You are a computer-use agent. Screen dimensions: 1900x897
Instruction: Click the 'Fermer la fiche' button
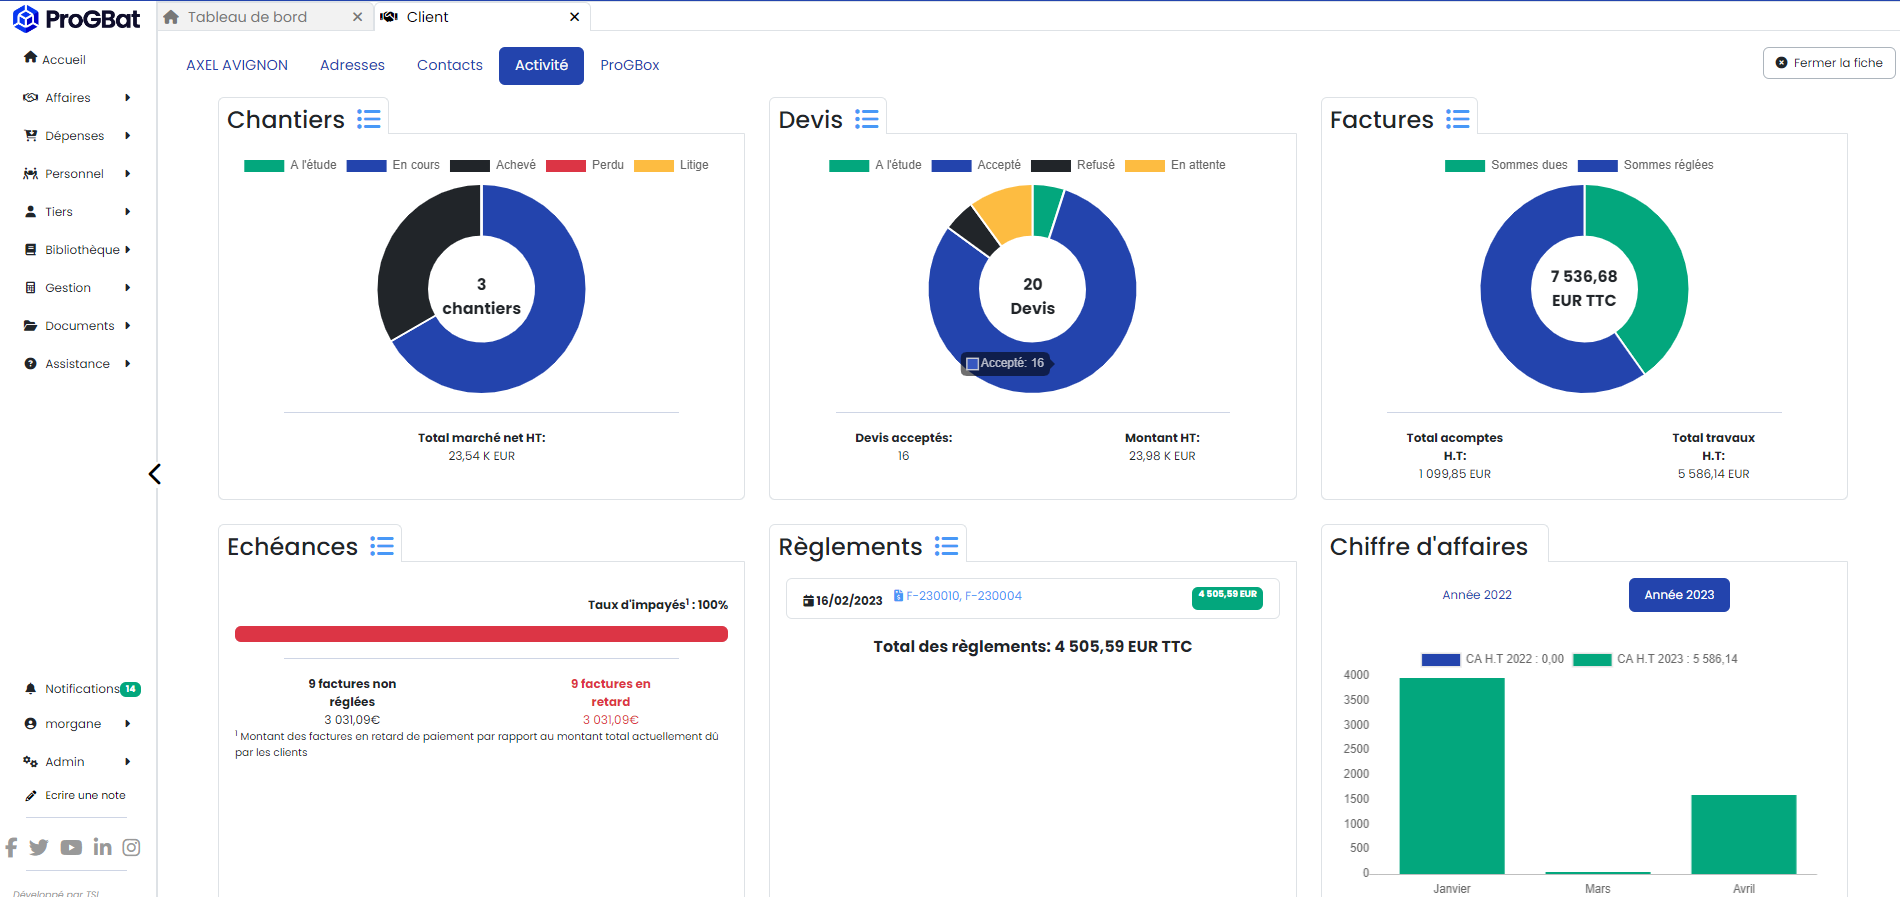pos(1828,63)
